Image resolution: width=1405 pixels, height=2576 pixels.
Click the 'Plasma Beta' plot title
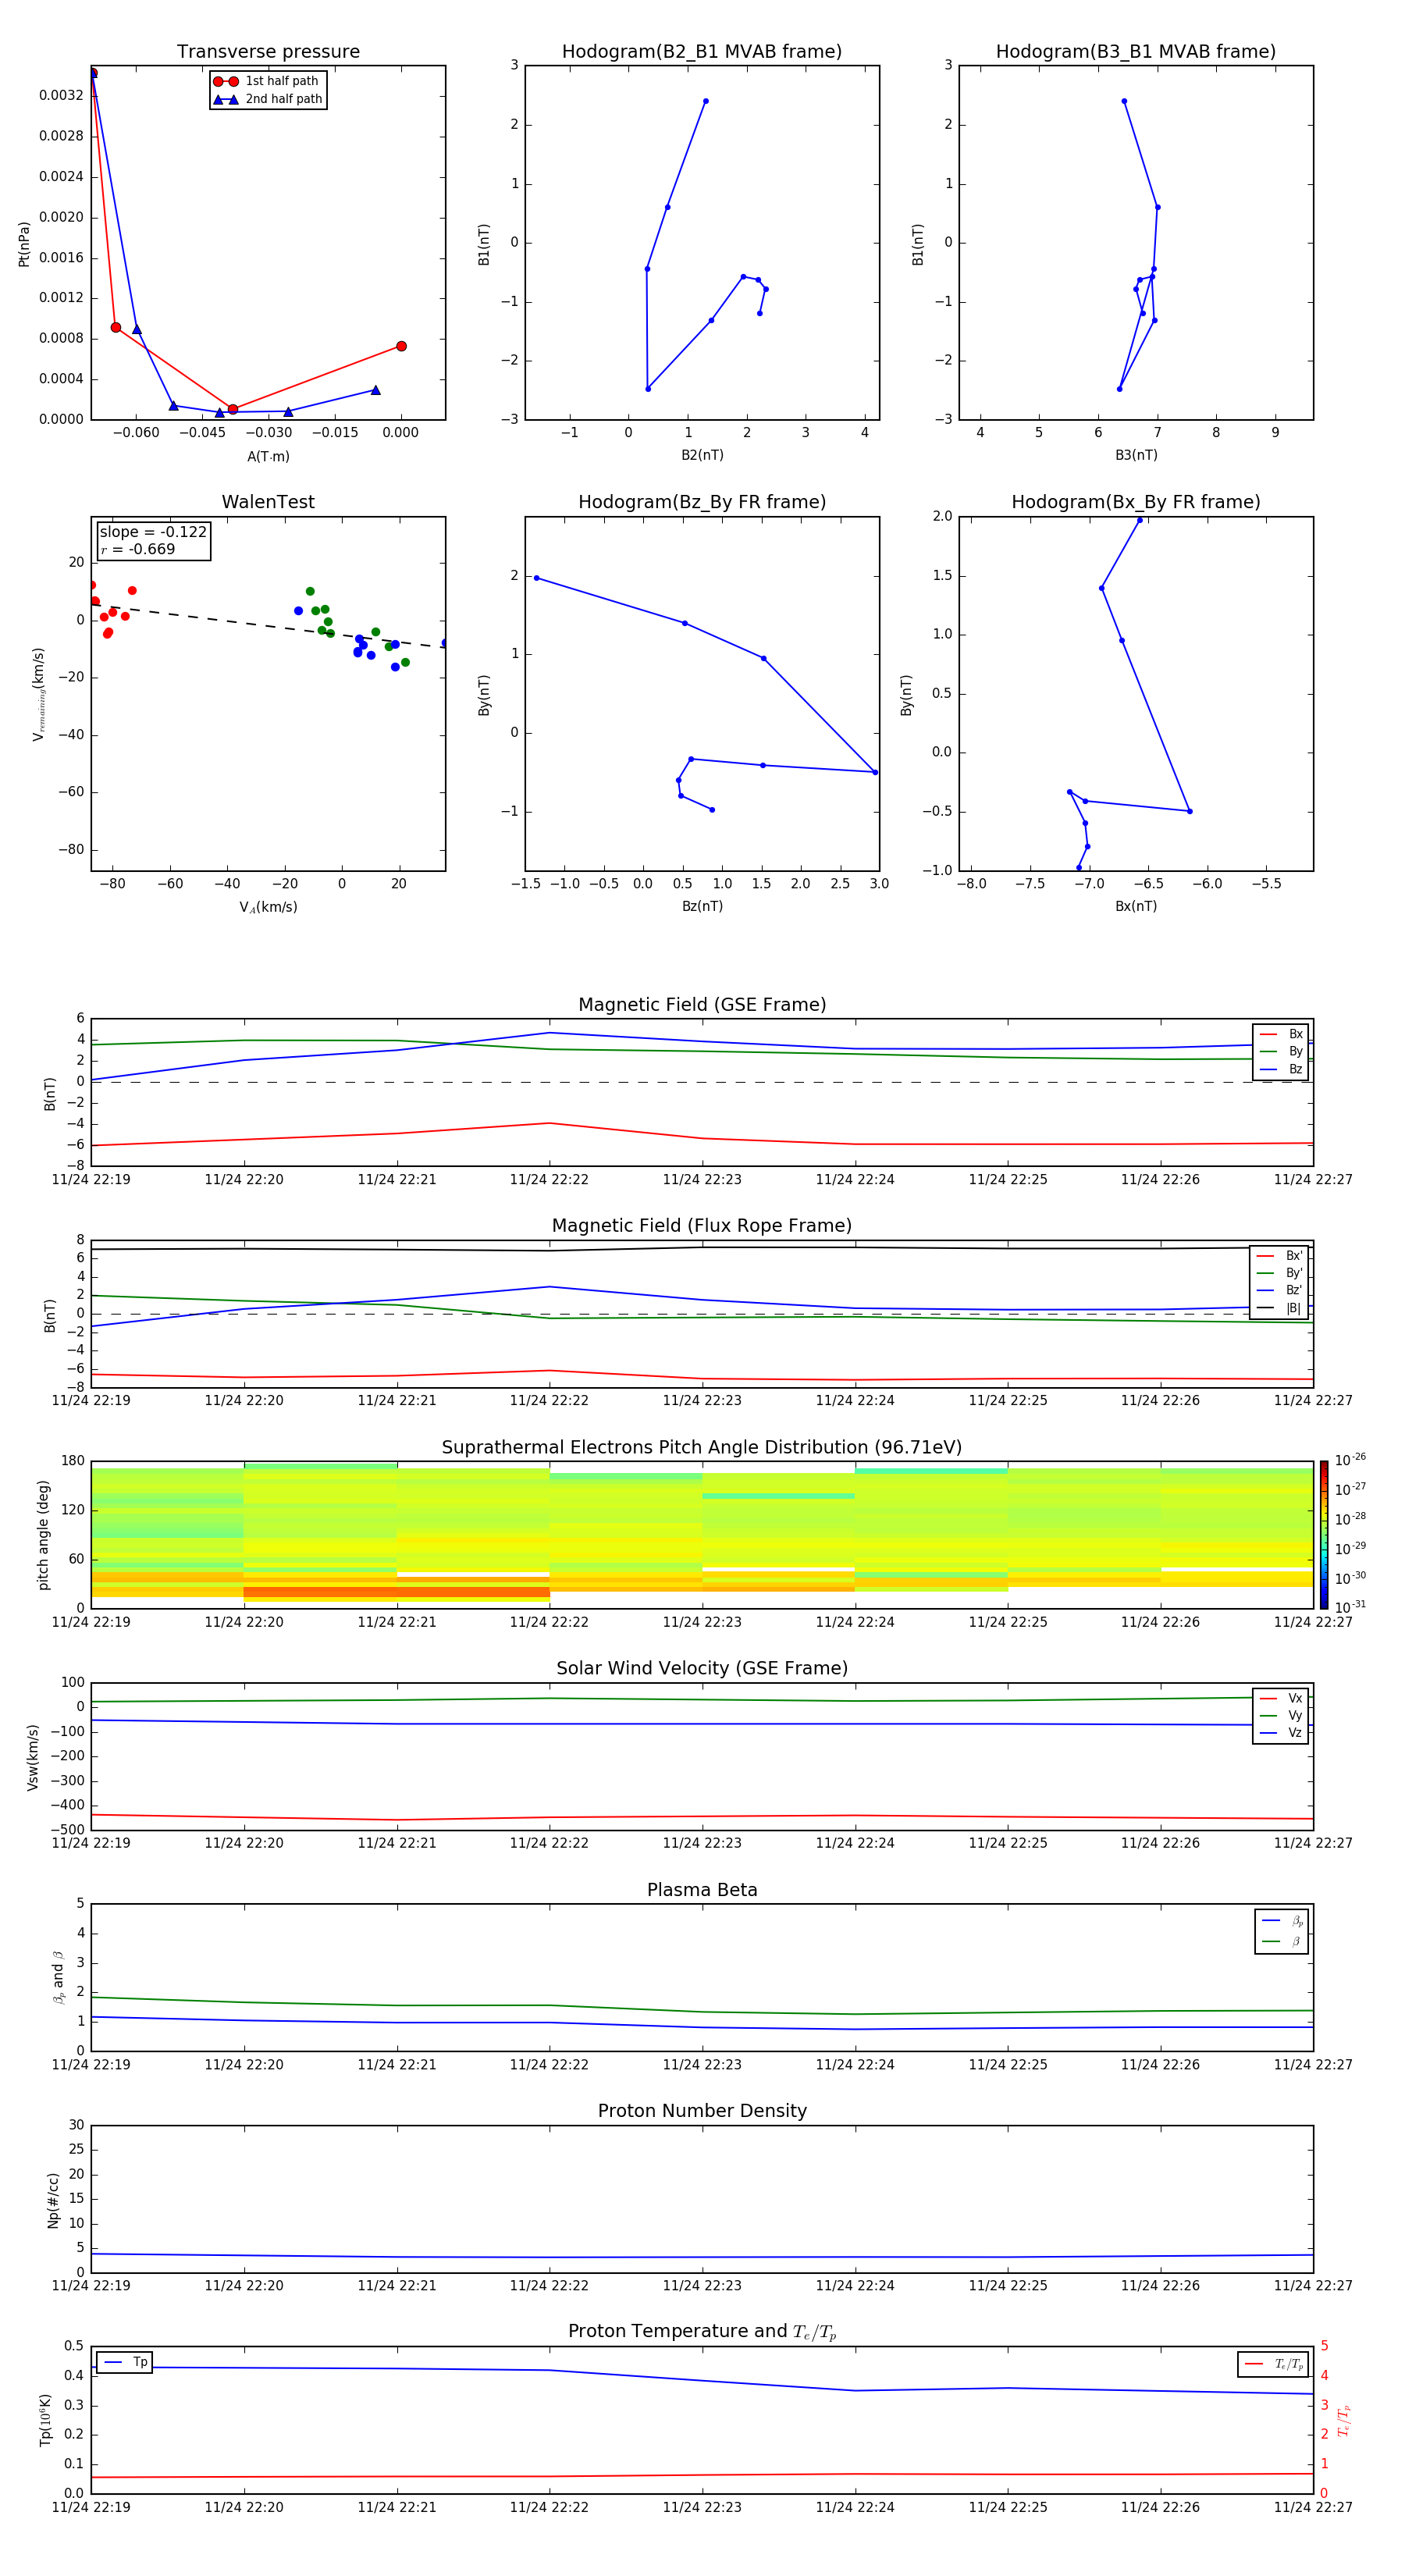click(x=702, y=1890)
